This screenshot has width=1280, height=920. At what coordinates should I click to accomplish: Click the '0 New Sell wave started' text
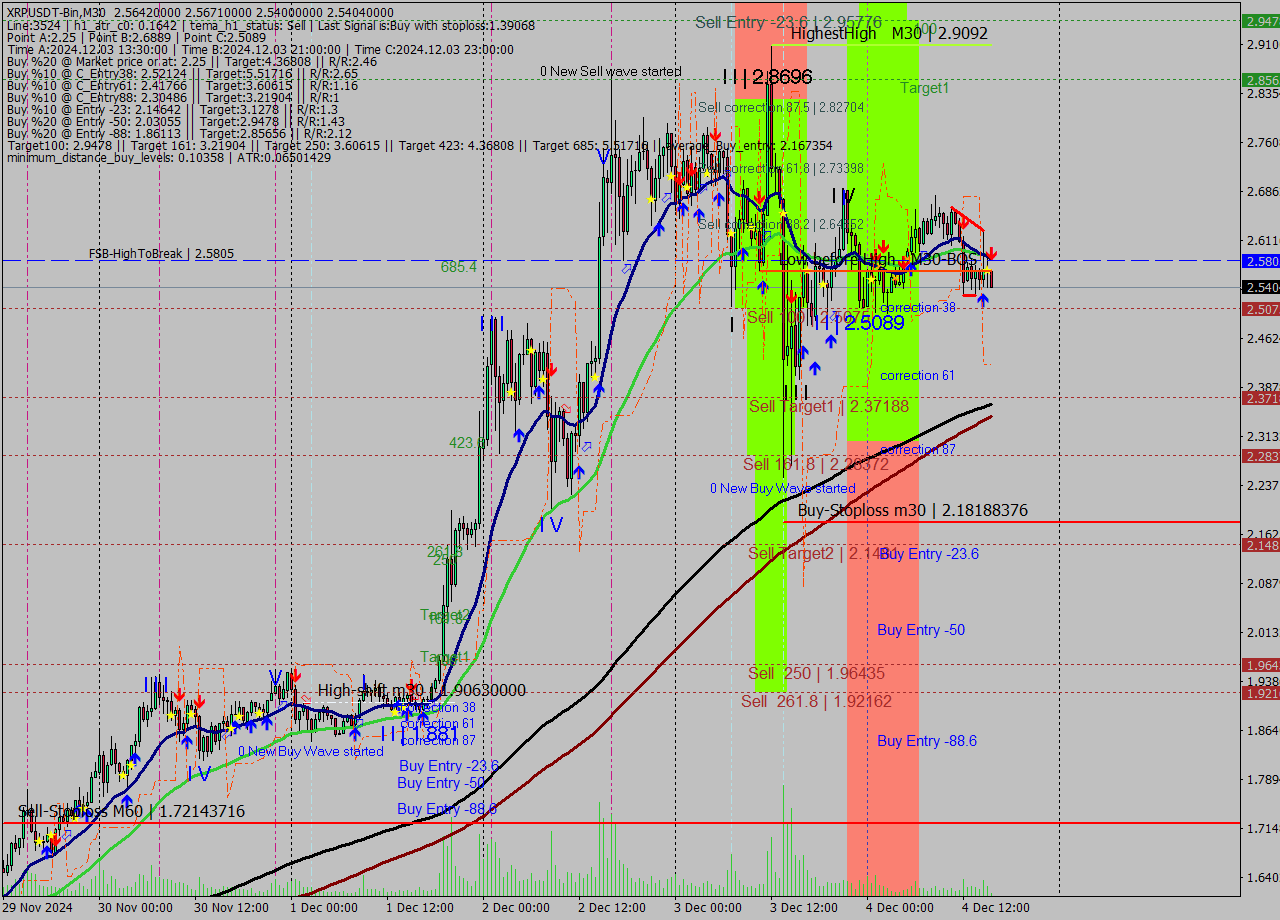click(x=611, y=72)
